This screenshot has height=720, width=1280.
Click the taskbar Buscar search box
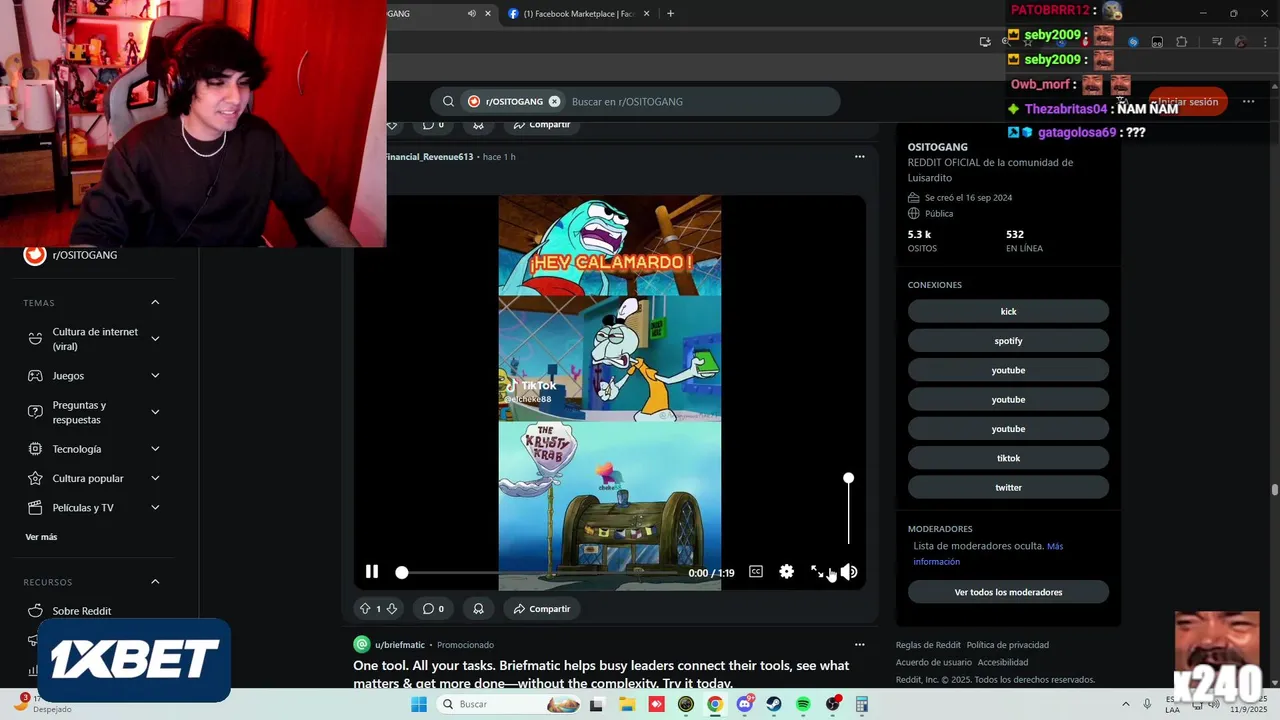(x=508, y=704)
